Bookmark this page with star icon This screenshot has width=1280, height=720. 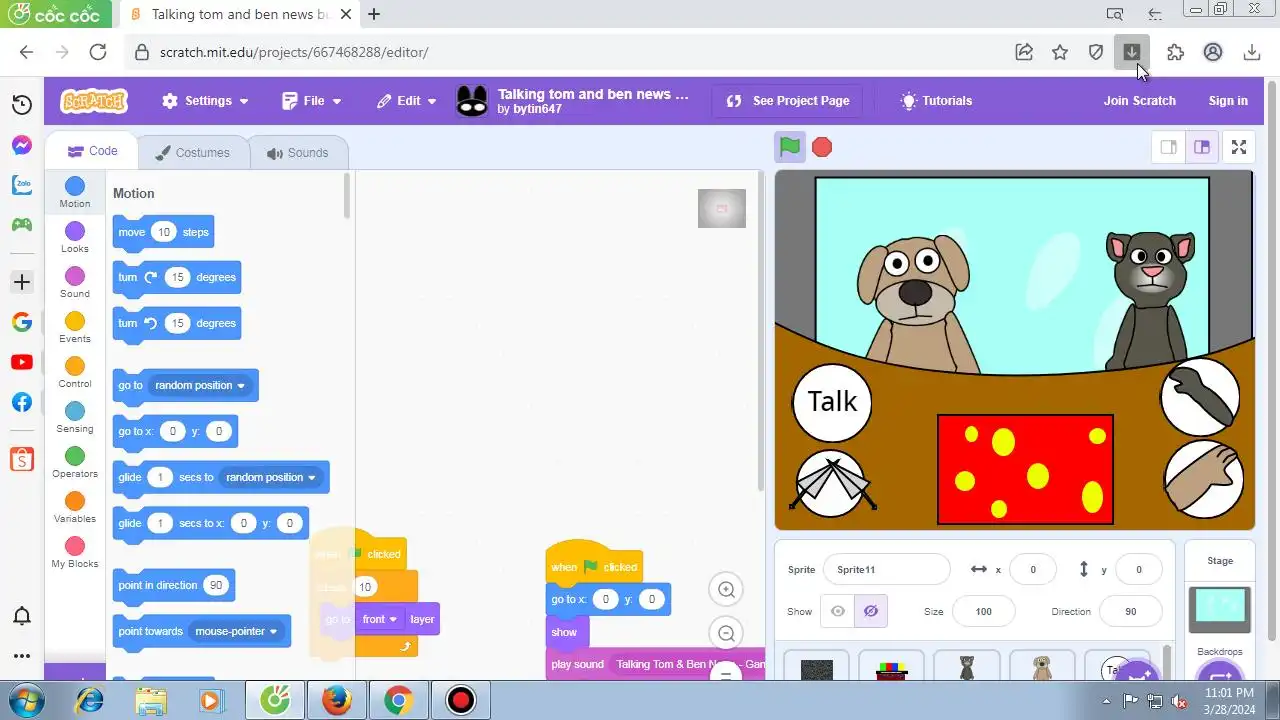(x=1060, y=52)
